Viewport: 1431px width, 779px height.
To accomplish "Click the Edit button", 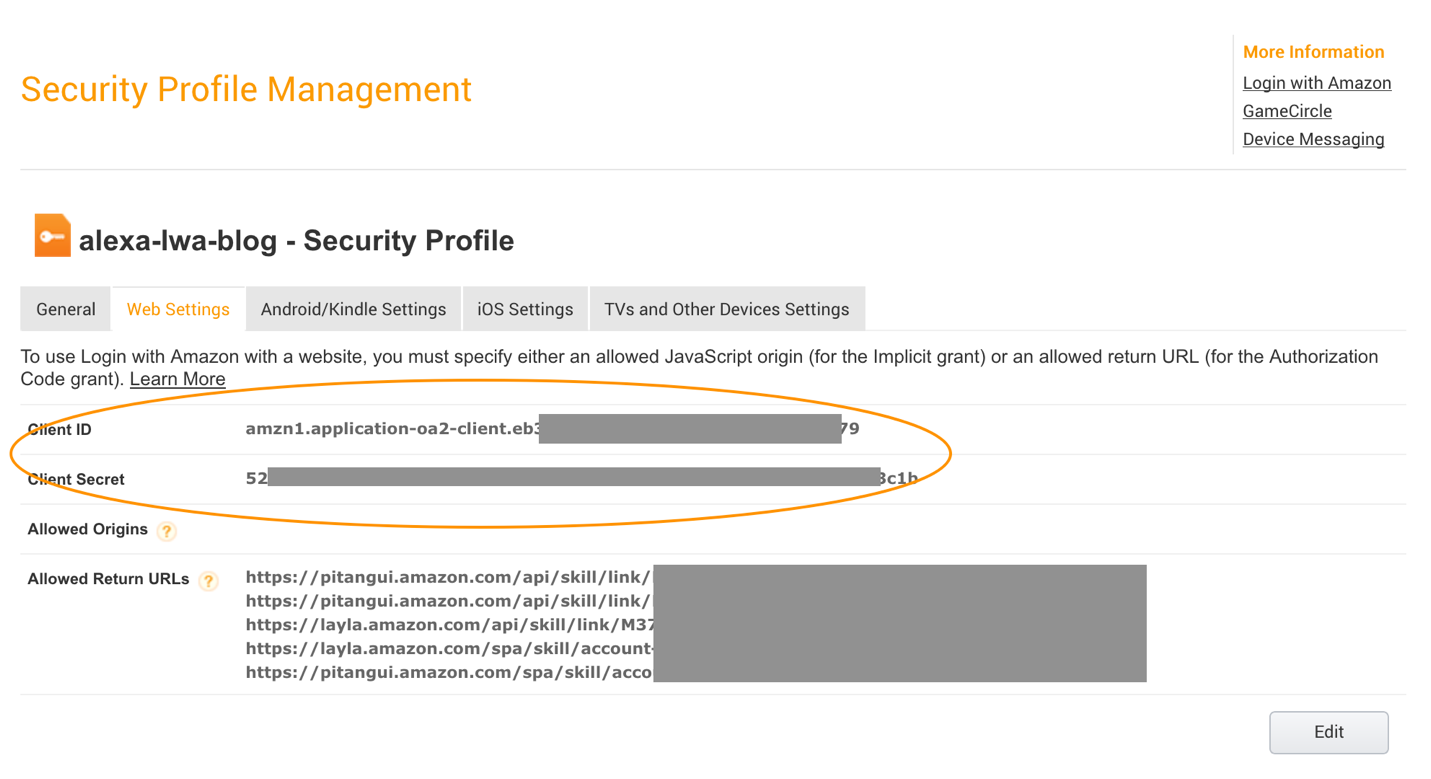I will click(x=1328, y=732).
